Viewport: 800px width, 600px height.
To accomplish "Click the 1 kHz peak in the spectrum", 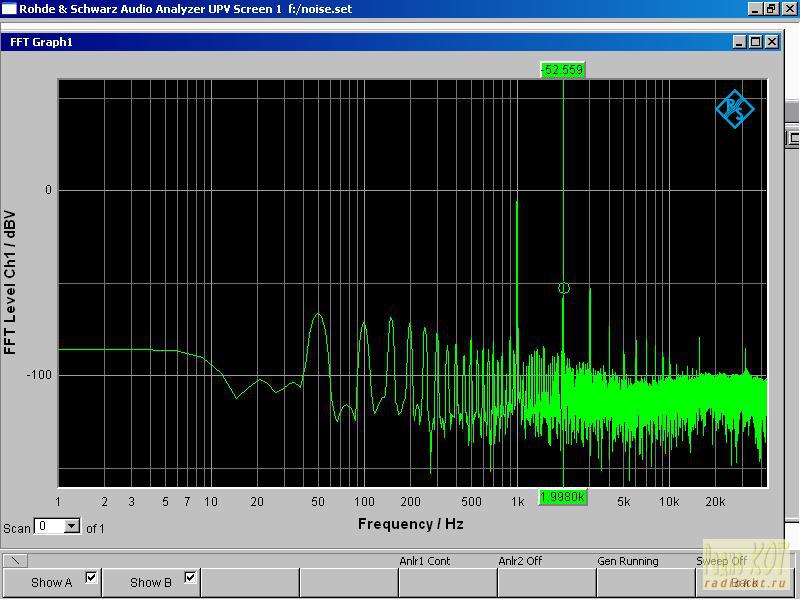I will (517, 204).
